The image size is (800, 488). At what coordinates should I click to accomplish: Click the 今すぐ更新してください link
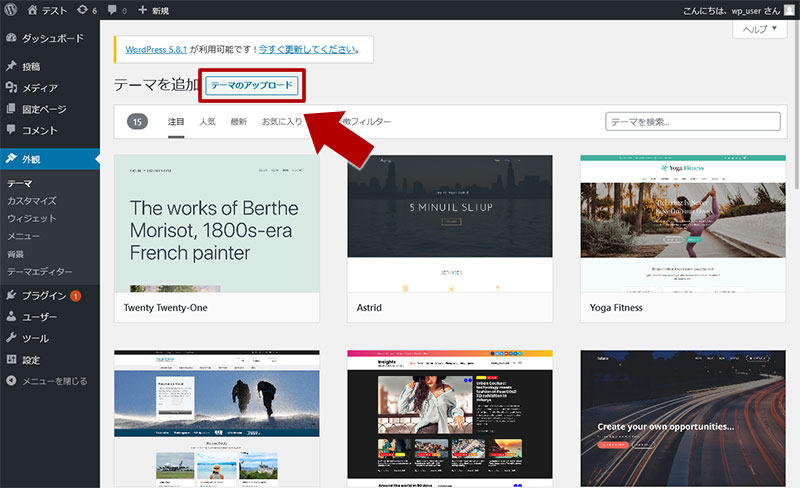307,50
